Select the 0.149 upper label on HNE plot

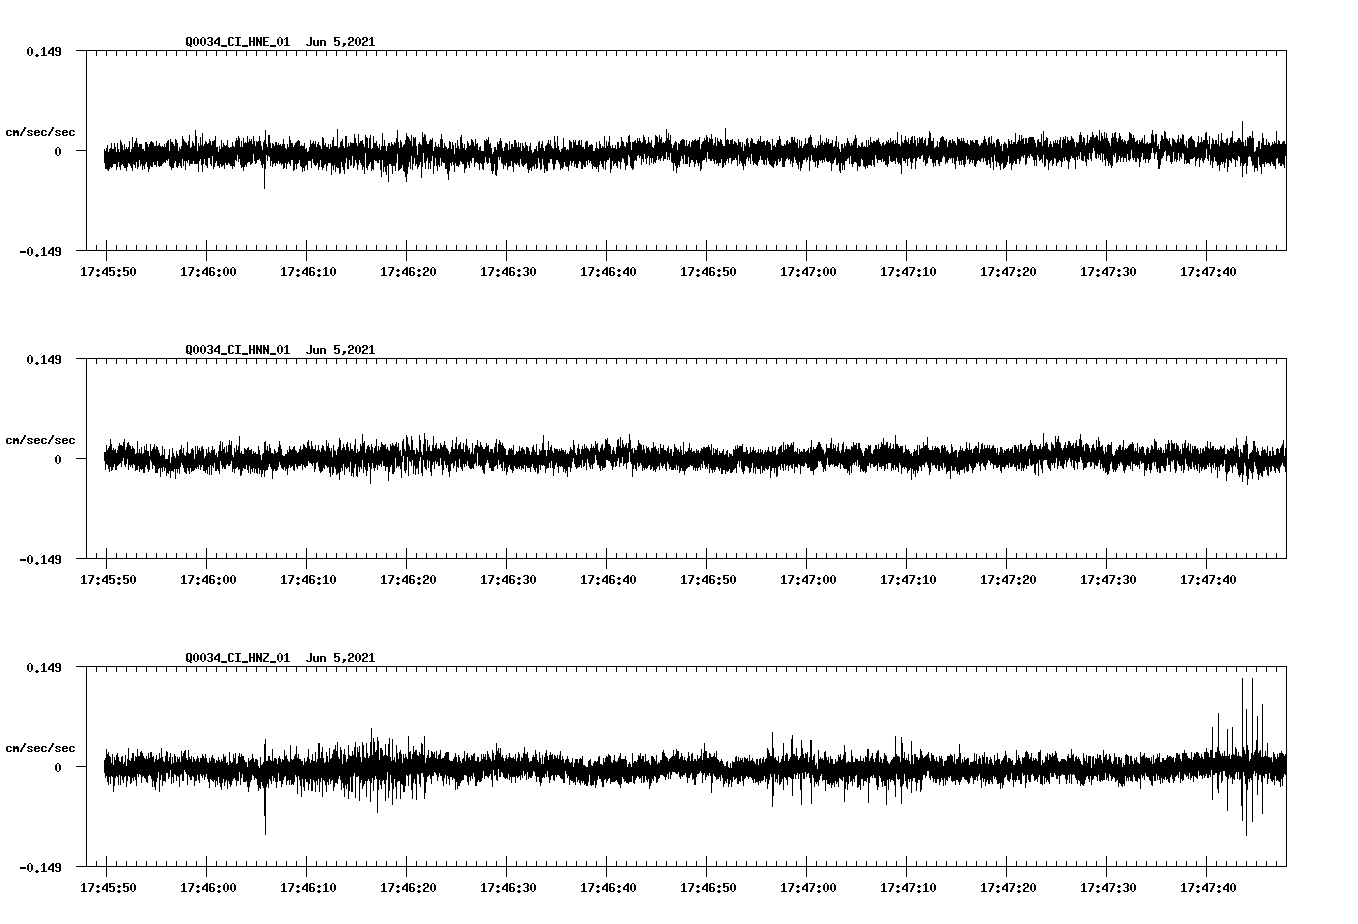tap(43, 51)
